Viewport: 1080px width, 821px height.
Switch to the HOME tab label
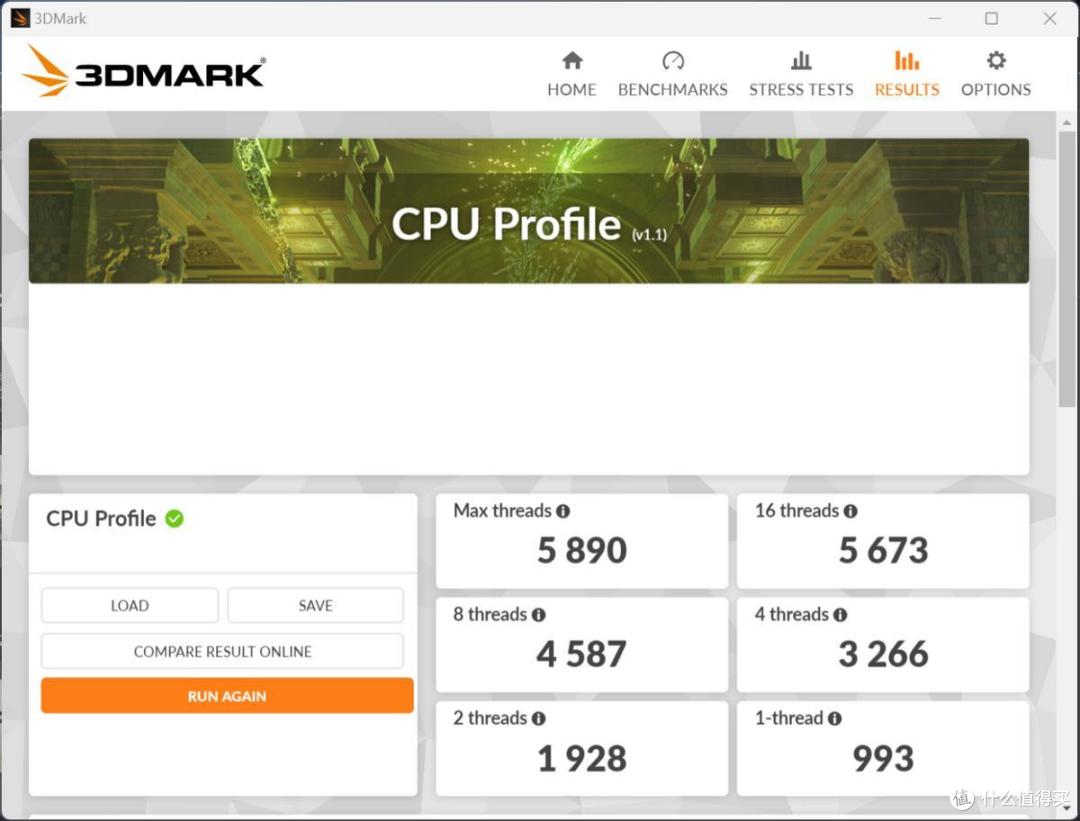coord(572,90)
